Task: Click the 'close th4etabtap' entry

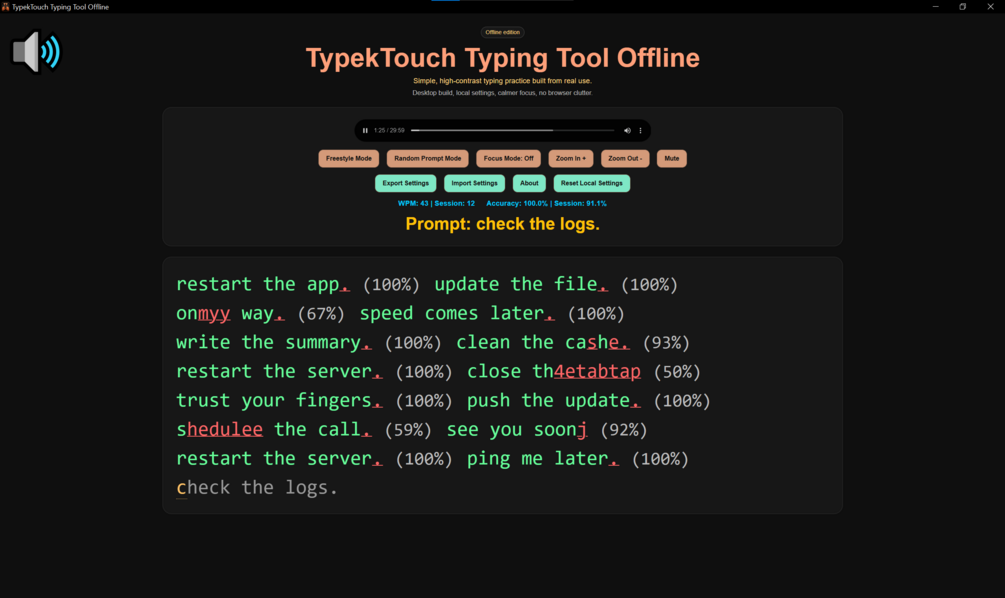Action: [x=554, y=371]
